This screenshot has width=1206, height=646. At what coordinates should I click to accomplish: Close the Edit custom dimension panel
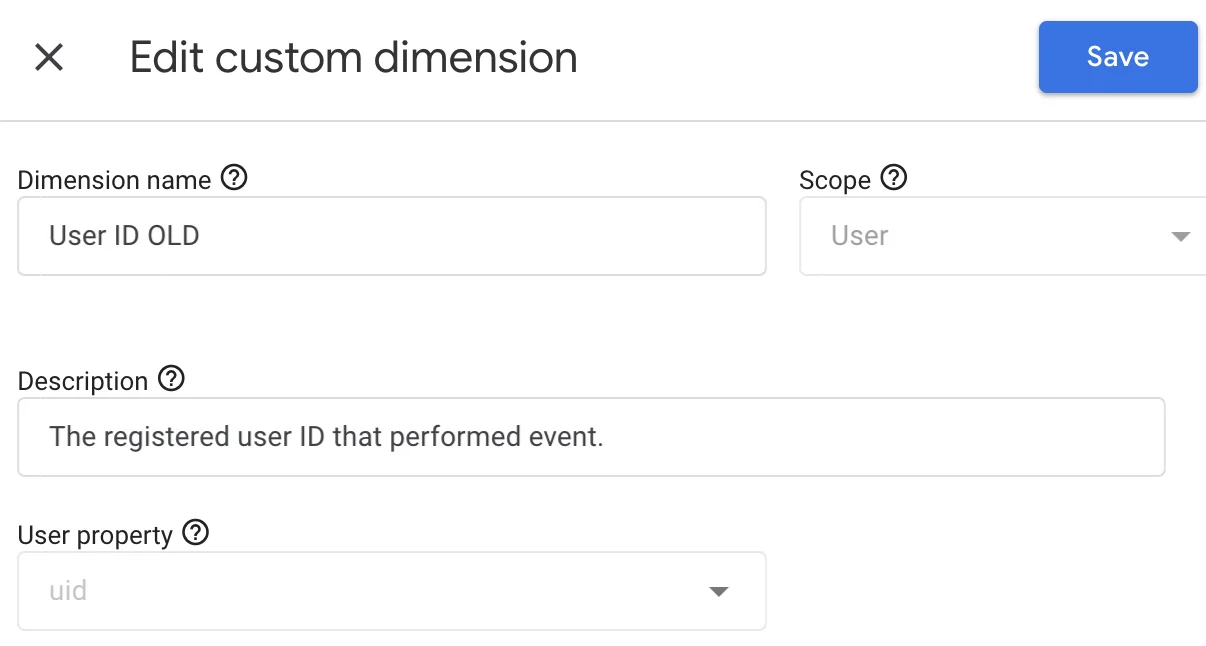pyautogui.click(x=49, y=57)
